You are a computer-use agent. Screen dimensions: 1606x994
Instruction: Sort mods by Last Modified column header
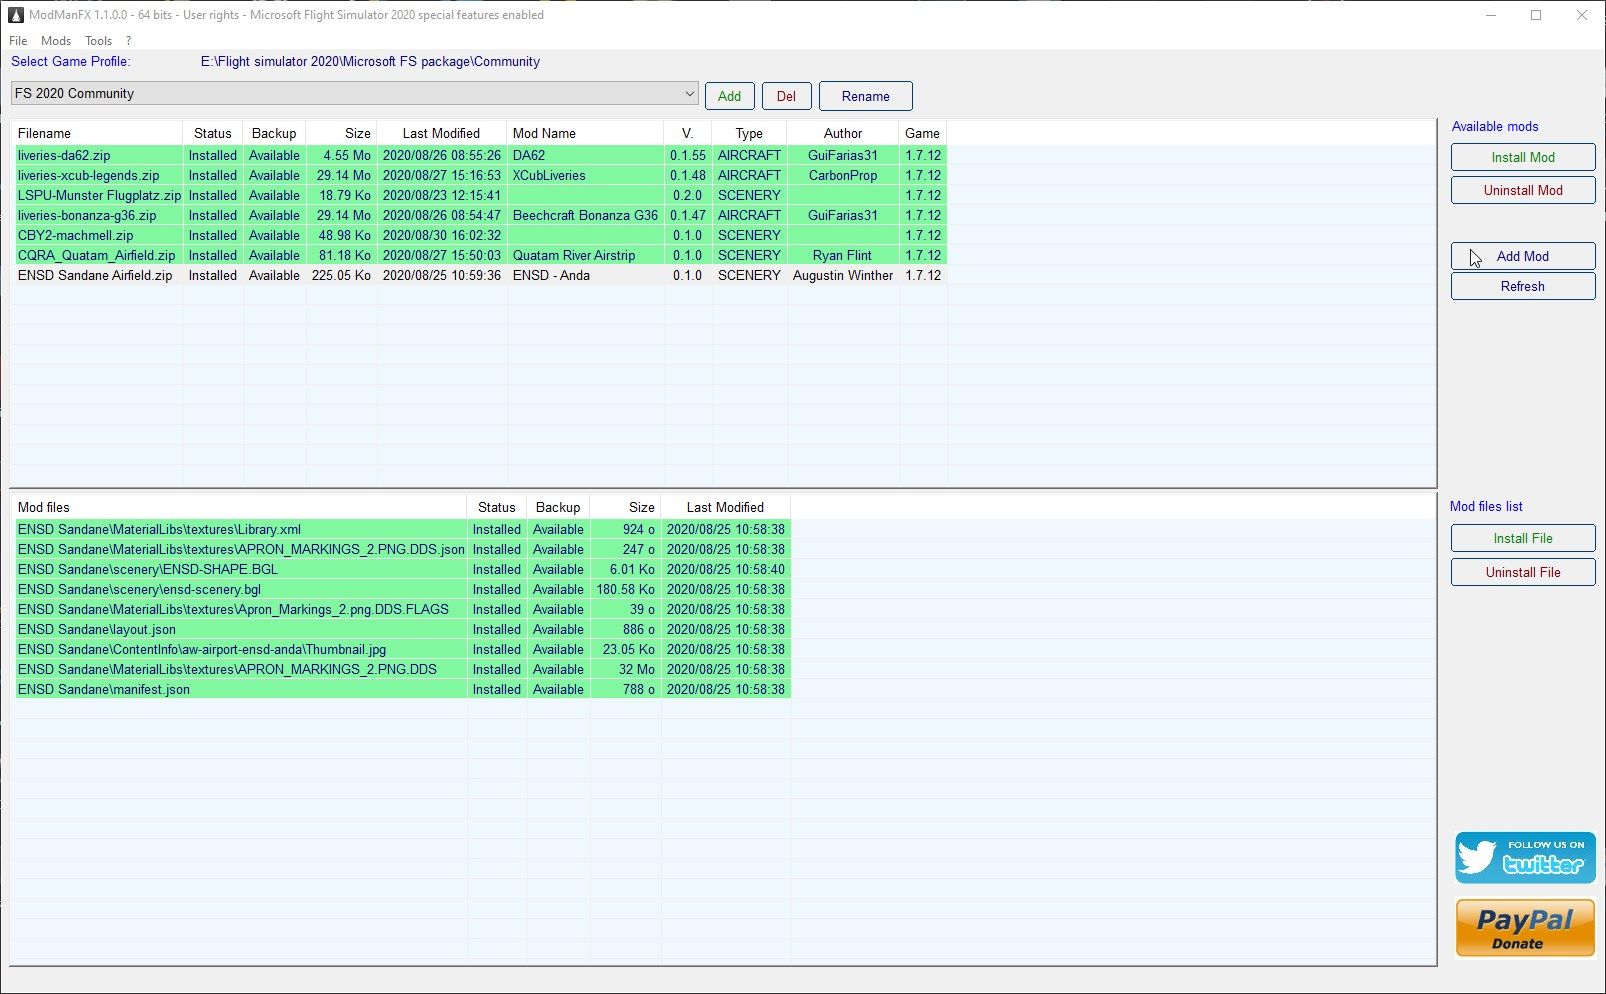click(441, 133)
